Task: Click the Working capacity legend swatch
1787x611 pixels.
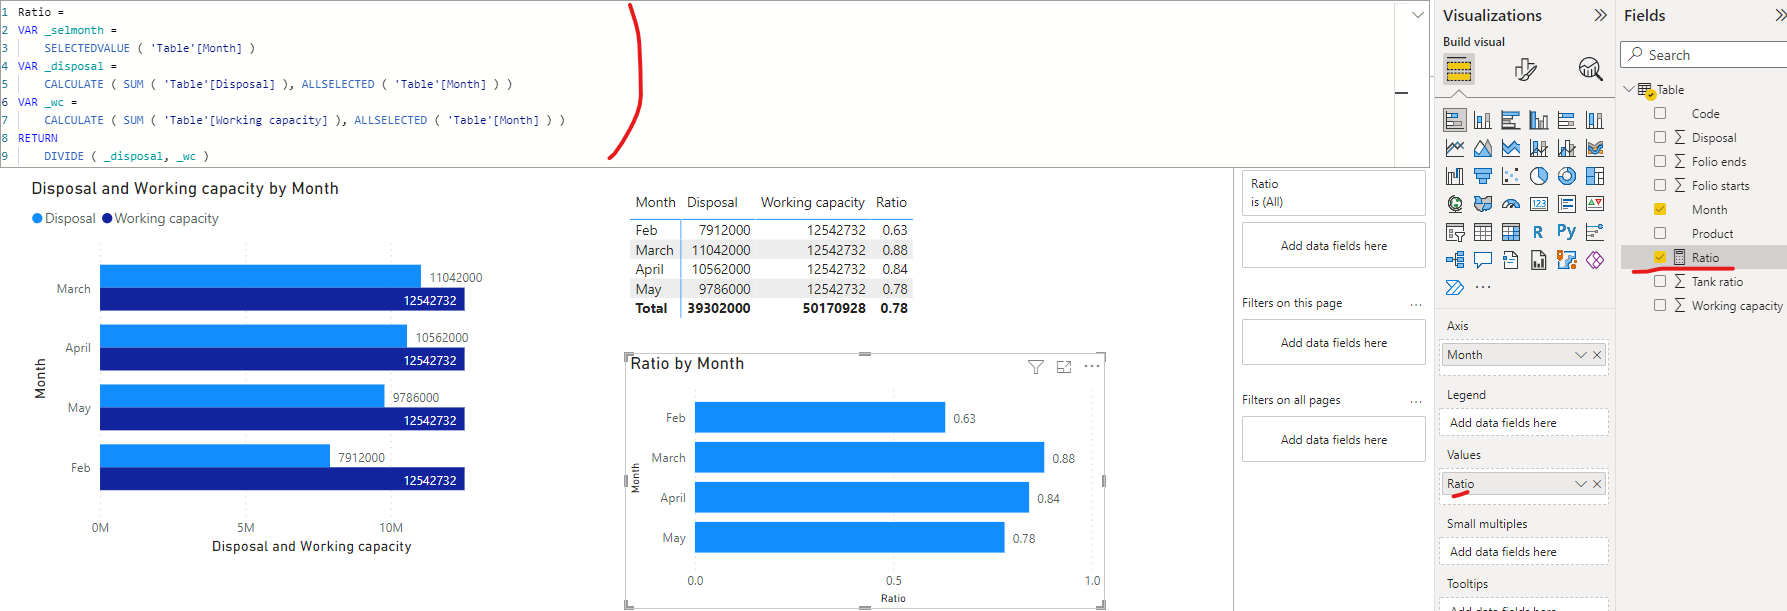Action: click(x=107, y=218)
